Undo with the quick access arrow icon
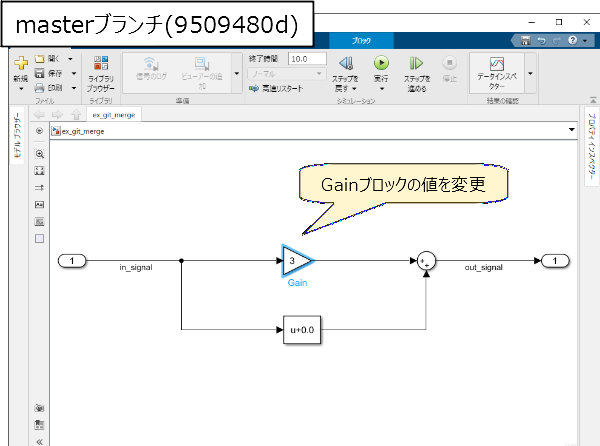 [x=541, y=40]
